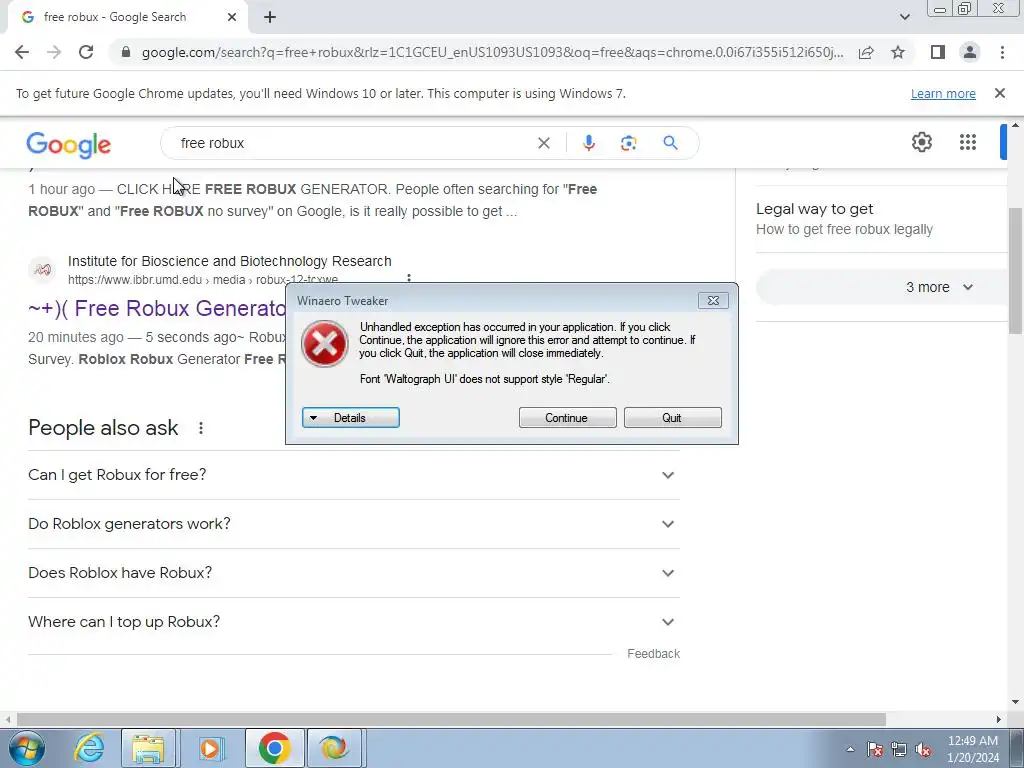Open network tray icon

coord(899,749)
